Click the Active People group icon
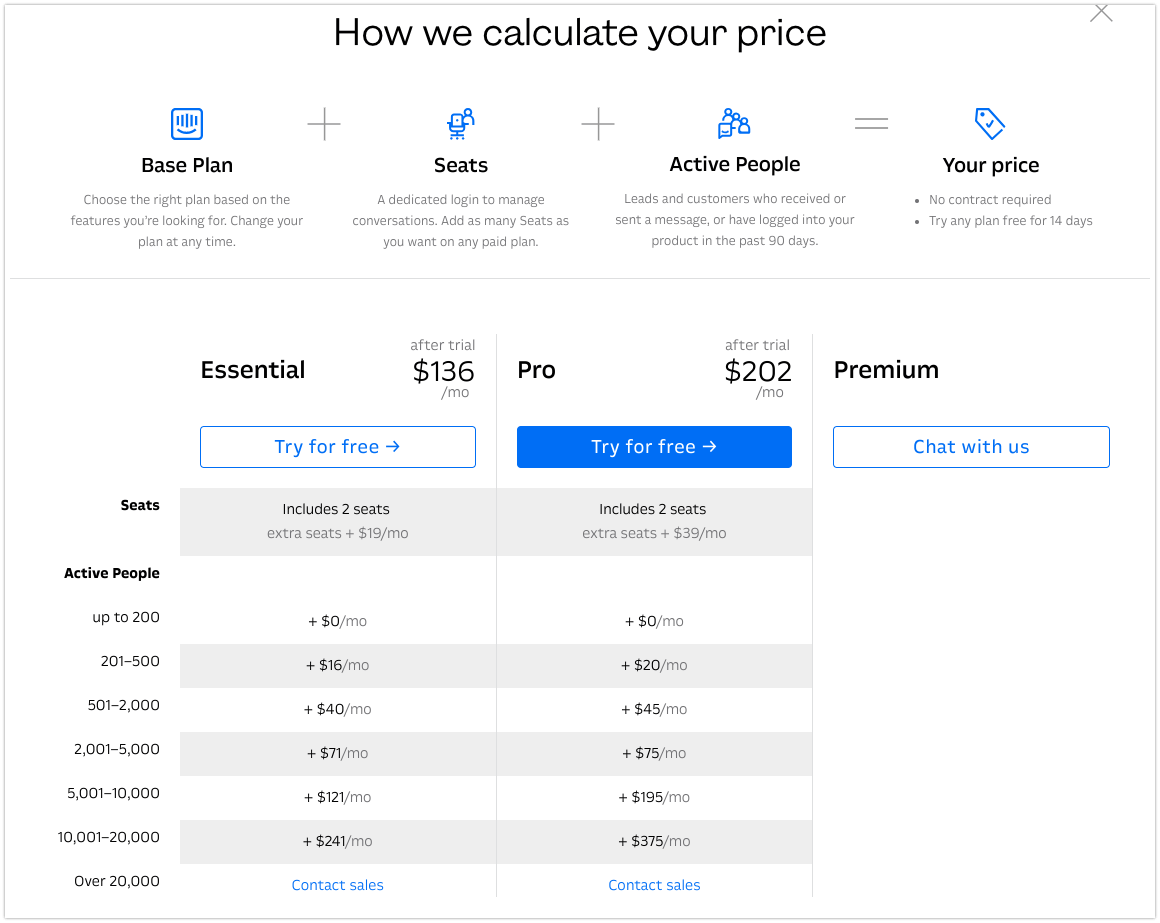 tap(734, 123)
